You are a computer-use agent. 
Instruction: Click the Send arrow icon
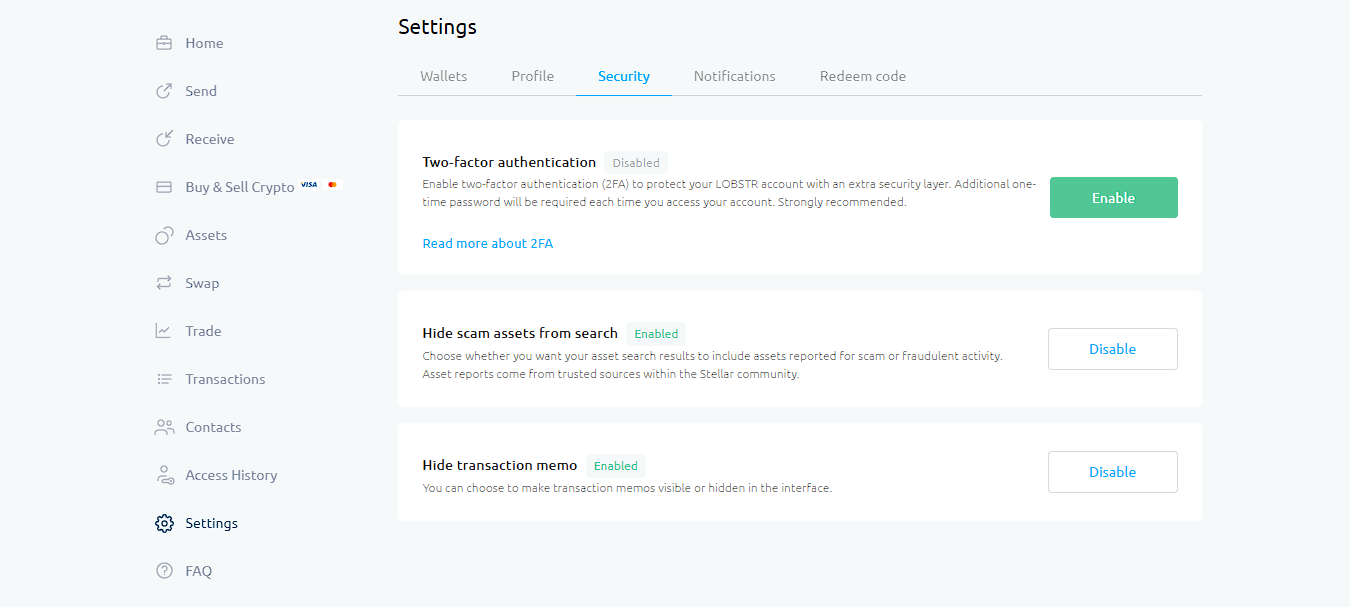[164, 91]
